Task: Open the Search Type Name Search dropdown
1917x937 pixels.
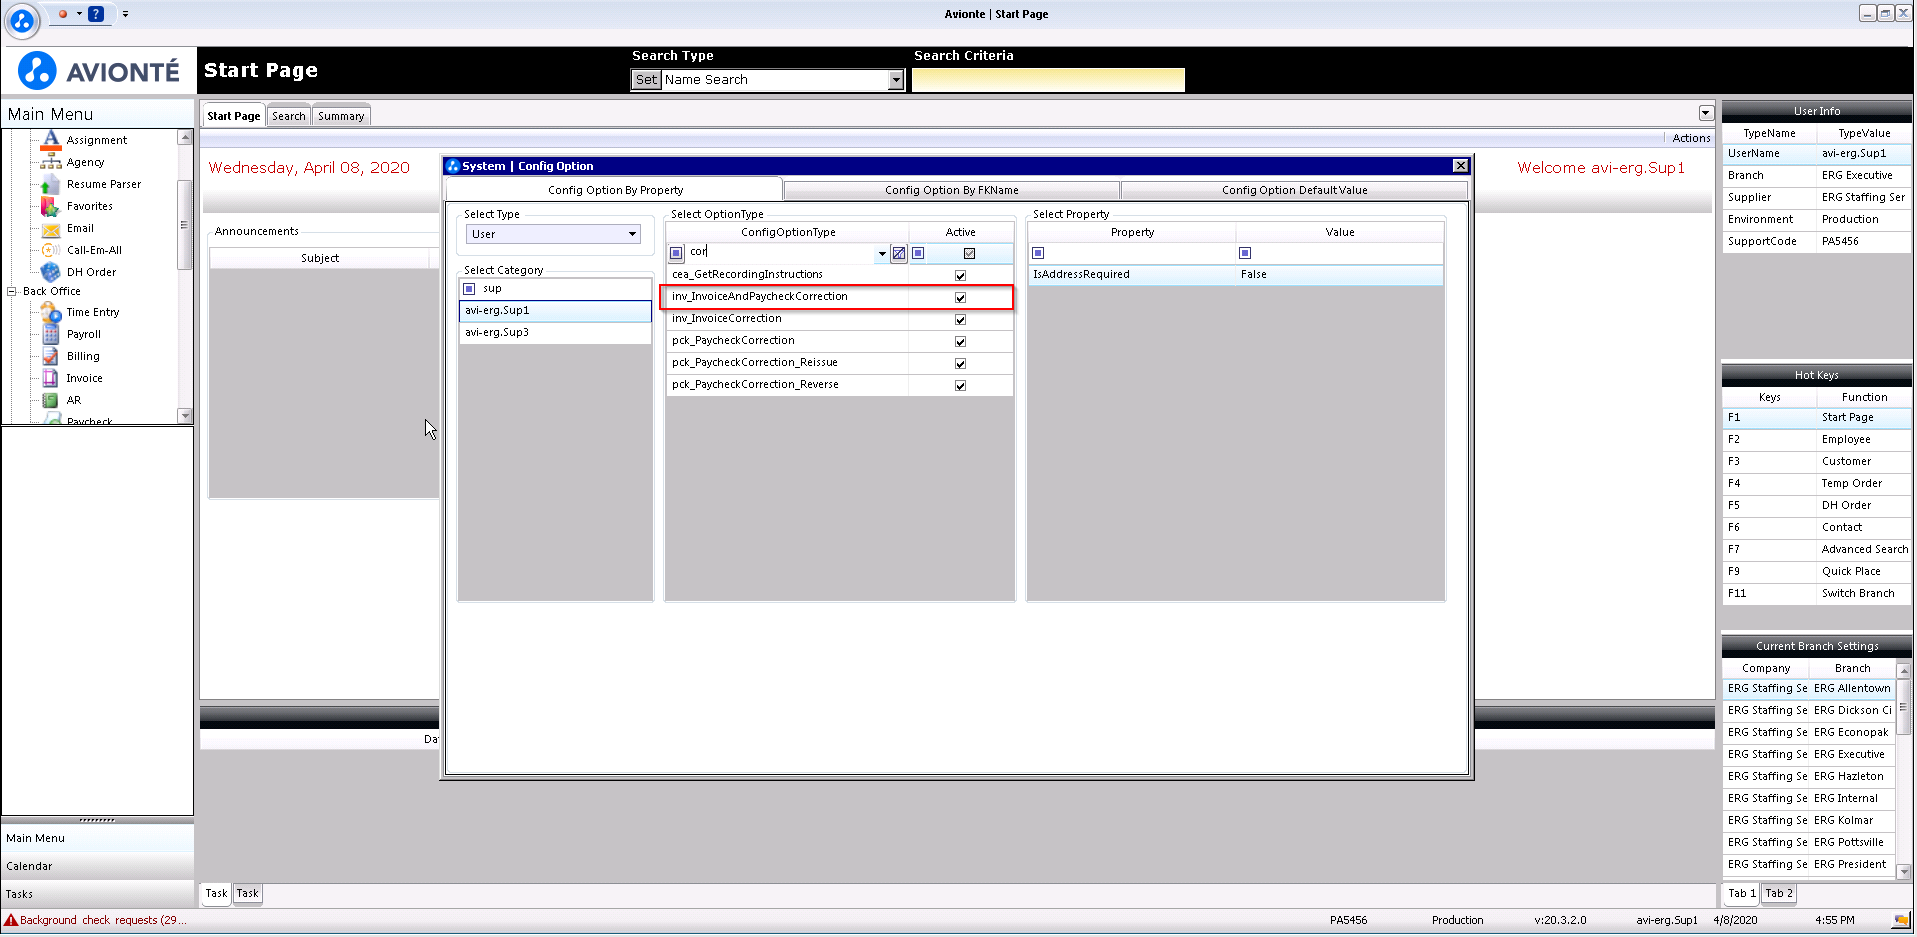Action: [896, 80]
